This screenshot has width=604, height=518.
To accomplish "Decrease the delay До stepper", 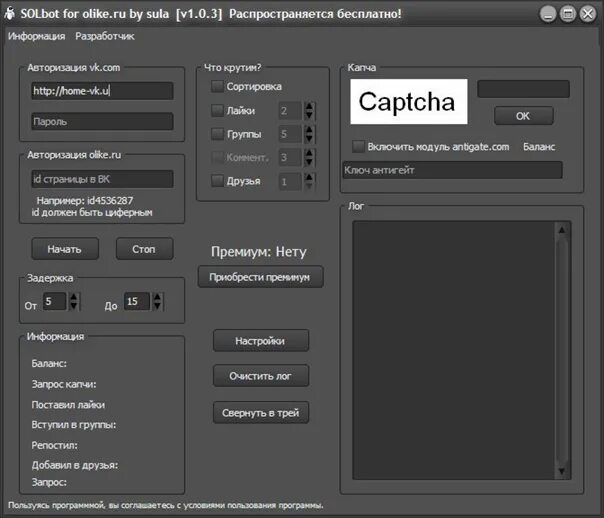I will click(x=158, y=306).
